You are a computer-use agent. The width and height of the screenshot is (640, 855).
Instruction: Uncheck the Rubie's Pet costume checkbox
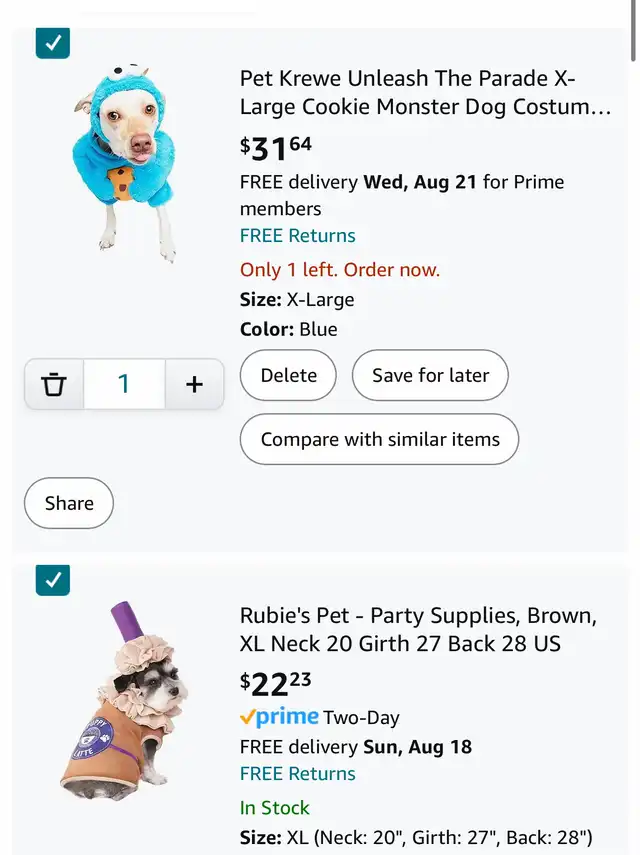tap(53, 579)
